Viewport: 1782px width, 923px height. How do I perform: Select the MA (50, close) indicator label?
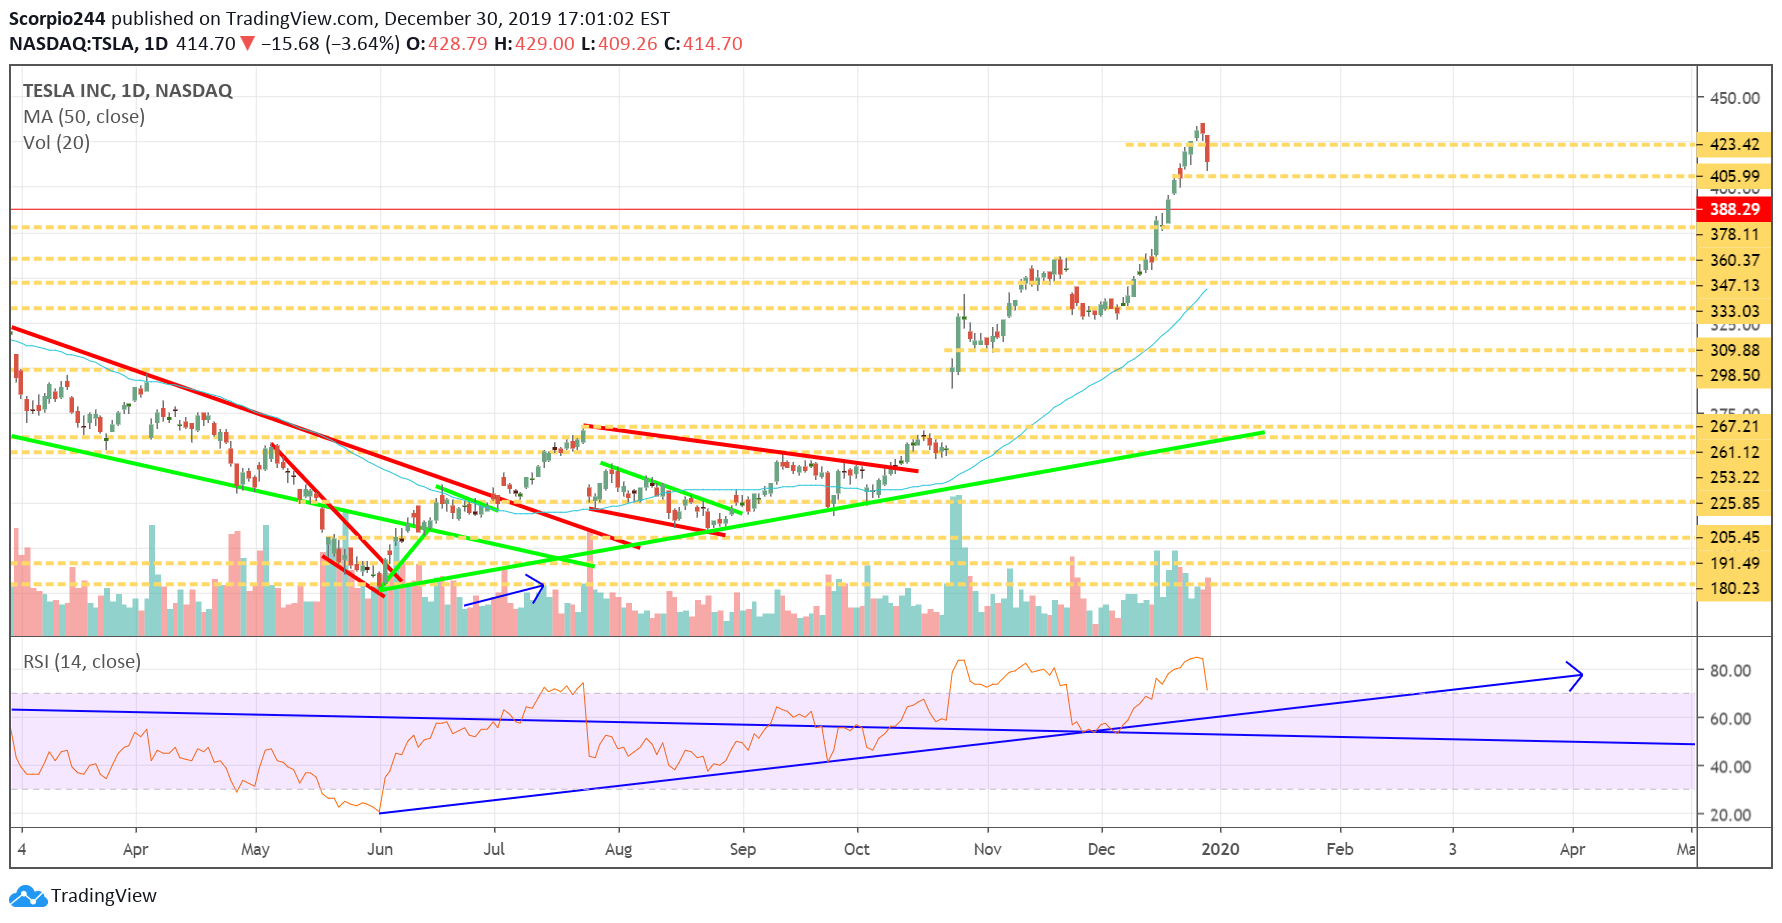[x=84, y=117]
